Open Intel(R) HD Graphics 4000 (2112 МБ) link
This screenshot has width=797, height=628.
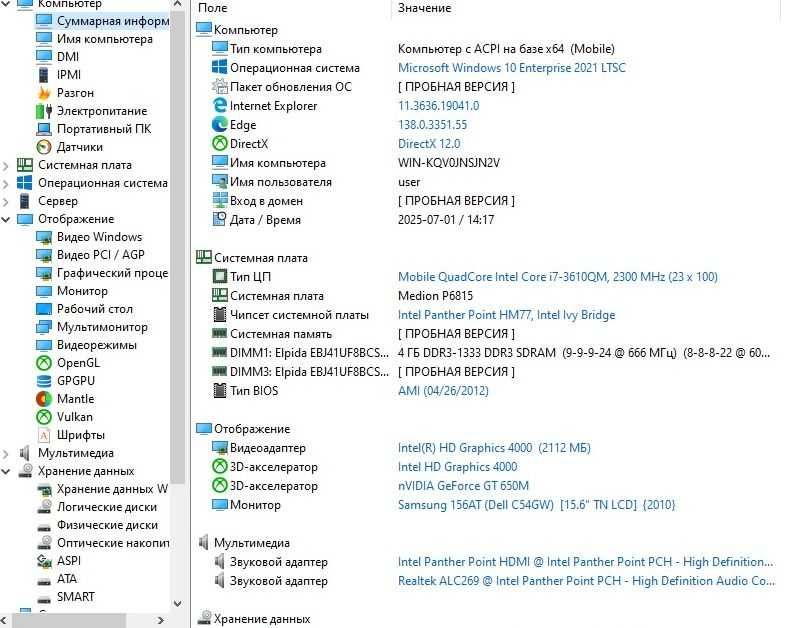[494, 448]
